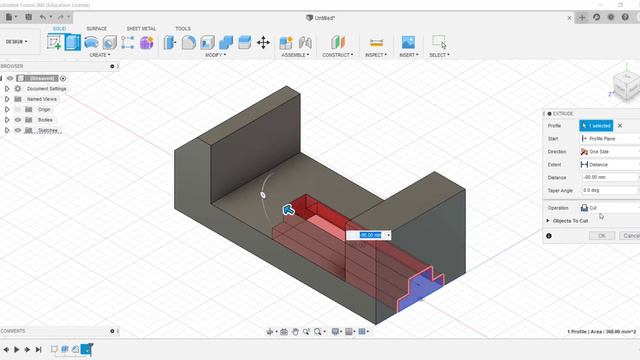Viewport: 640px width, 360px height.
Task: Expand Document Settings node
Action: click(x=7, y=89)
